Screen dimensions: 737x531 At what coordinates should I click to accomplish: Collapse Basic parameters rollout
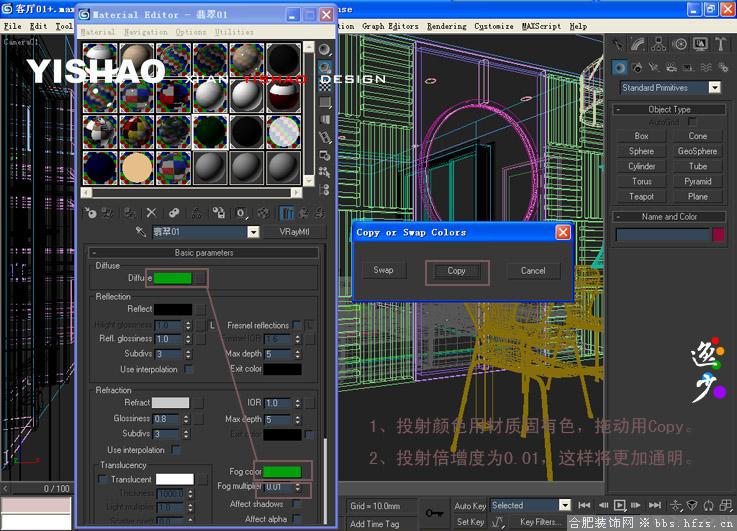click(x=204, y=253)
